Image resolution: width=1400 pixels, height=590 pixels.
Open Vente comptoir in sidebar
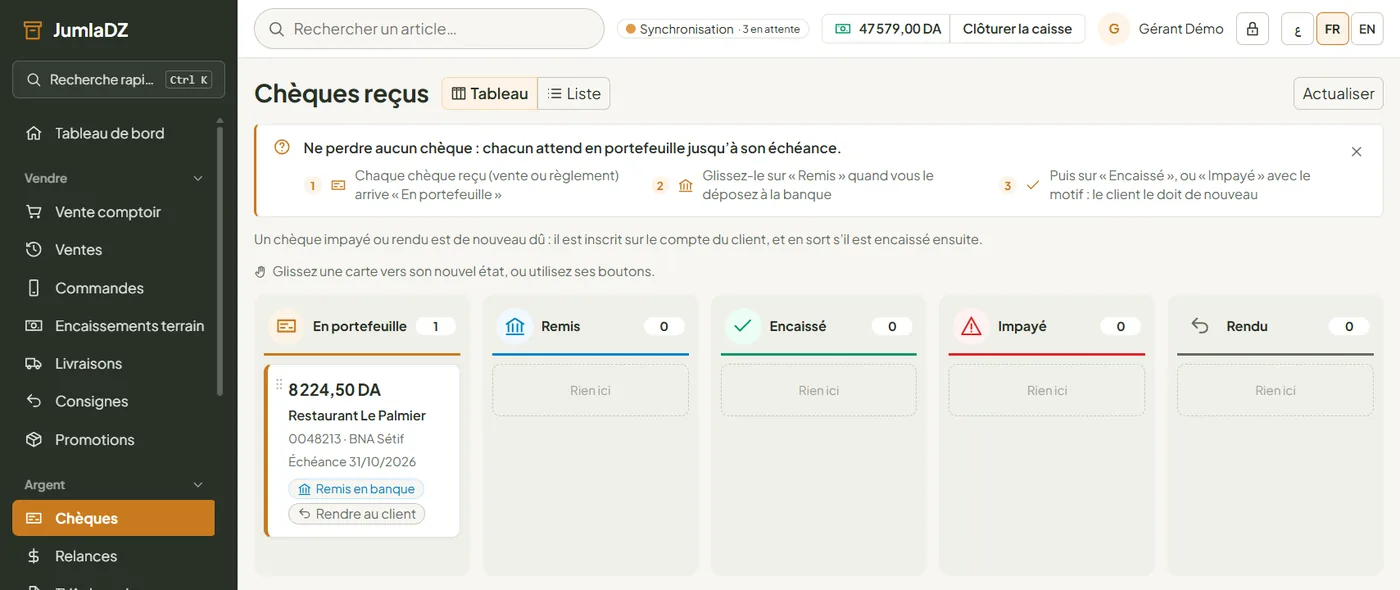tap(114, 212)
